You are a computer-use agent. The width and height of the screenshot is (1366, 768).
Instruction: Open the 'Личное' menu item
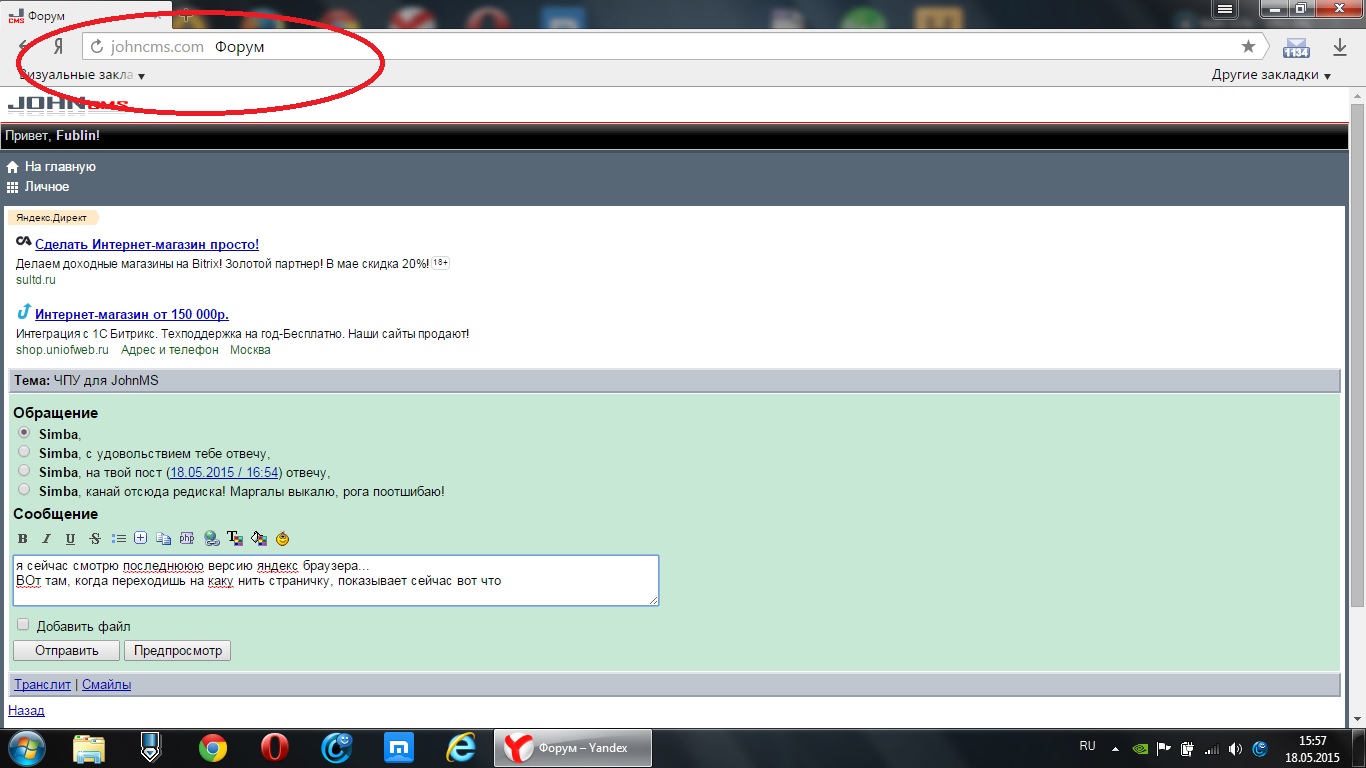point(38,187)
